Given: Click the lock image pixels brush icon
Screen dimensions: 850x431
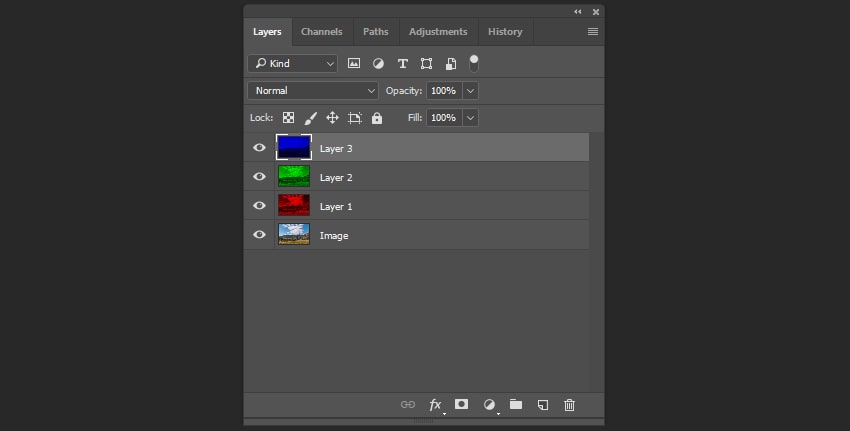Looking at the screenshot, I should pos(310,118).
